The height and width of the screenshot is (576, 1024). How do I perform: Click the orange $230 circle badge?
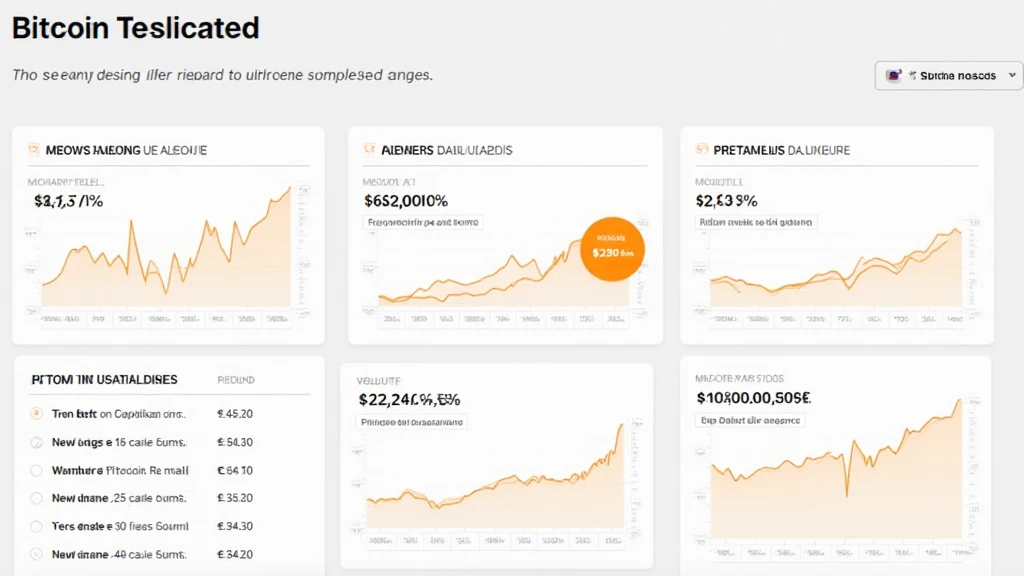[x=612, y=249]
